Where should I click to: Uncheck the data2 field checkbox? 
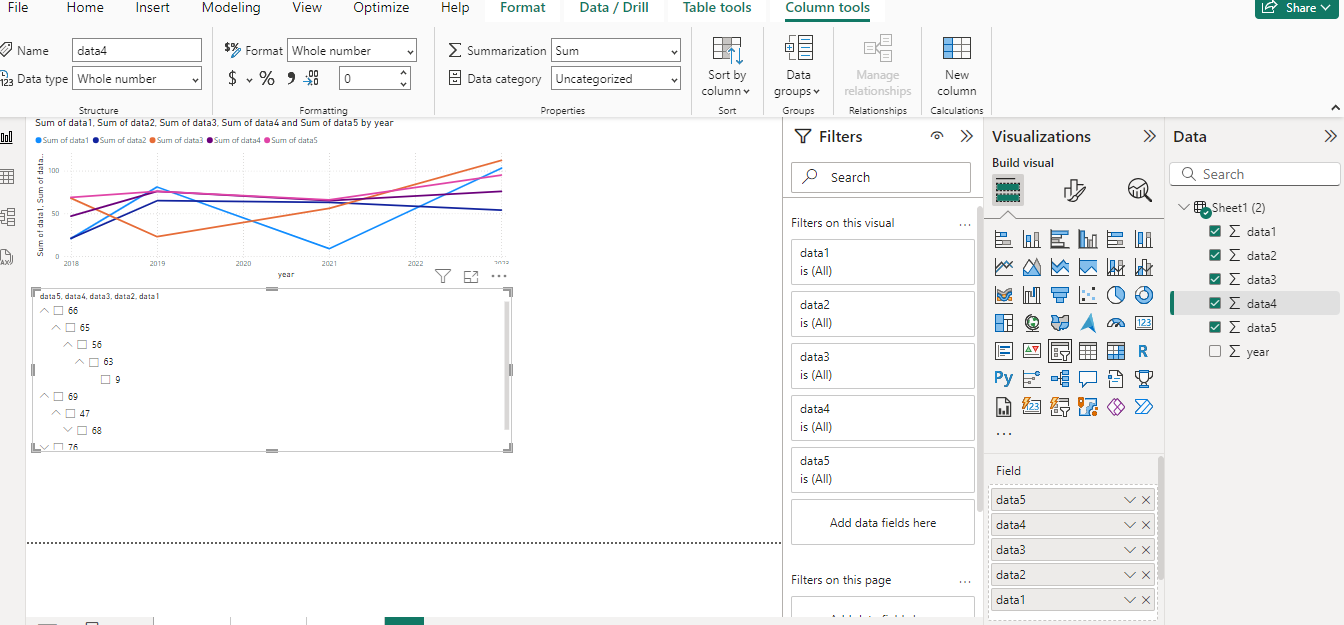point(1215,255)
